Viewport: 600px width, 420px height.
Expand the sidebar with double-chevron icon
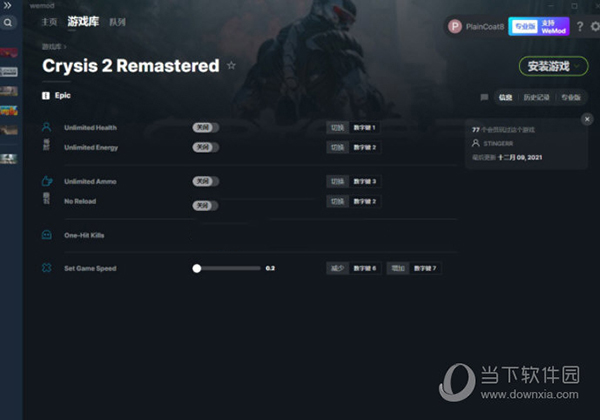click(x=7, y=5)
